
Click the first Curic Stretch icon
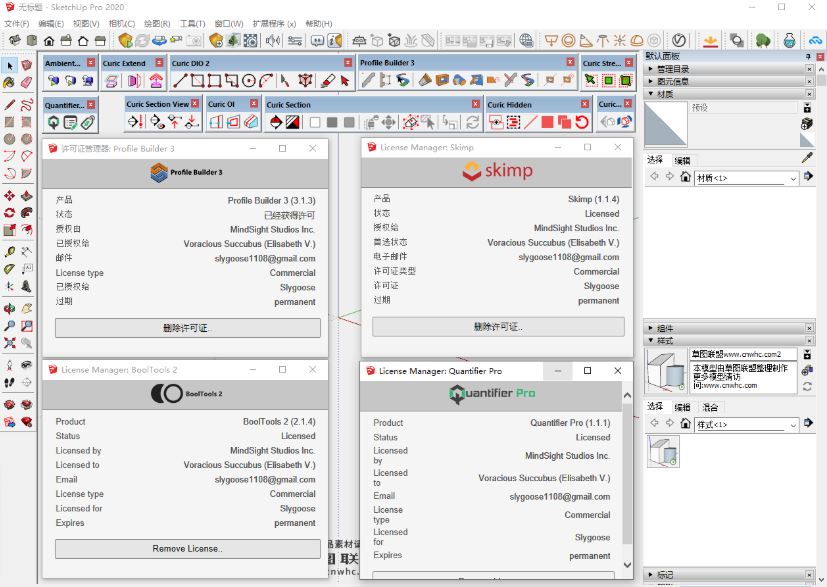(x=591, y=80)
